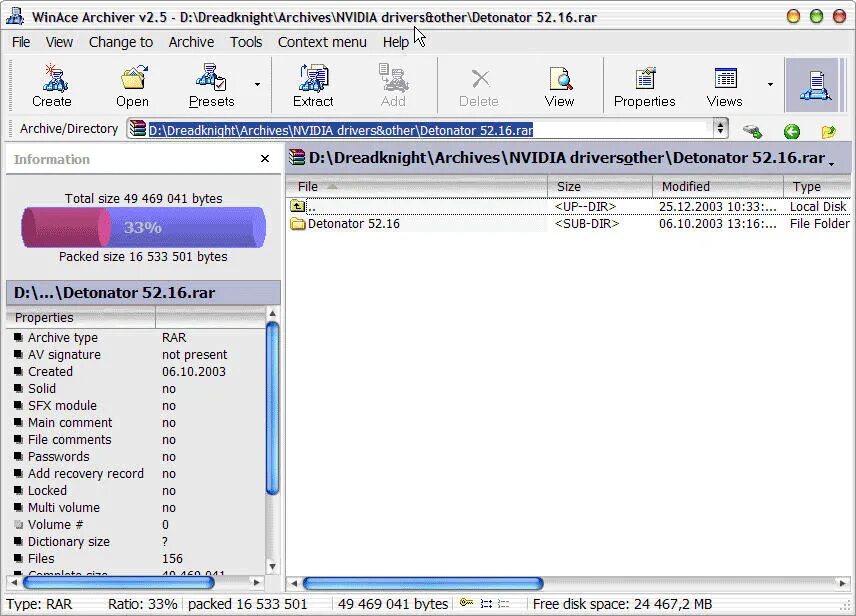Click the 'Created' property row

click(136, 371)
